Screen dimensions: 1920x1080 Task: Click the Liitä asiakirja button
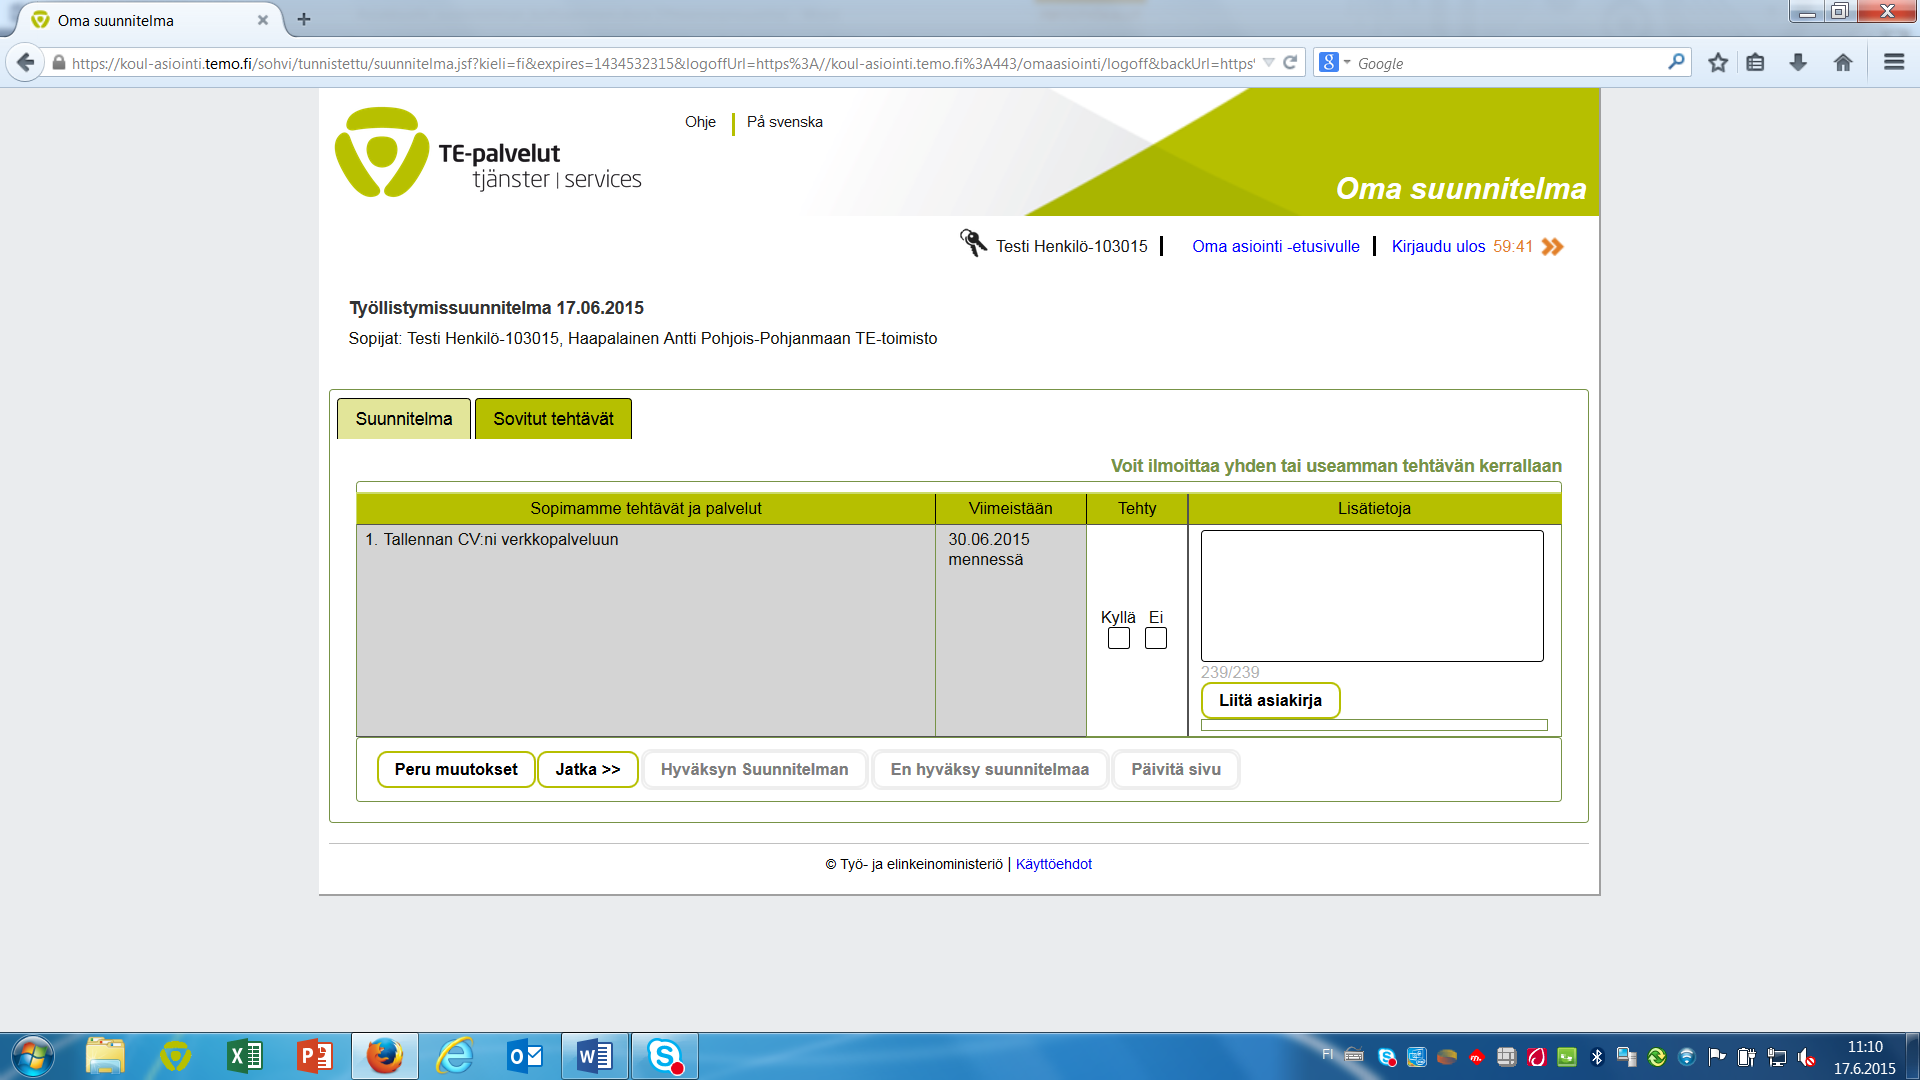1270,700
